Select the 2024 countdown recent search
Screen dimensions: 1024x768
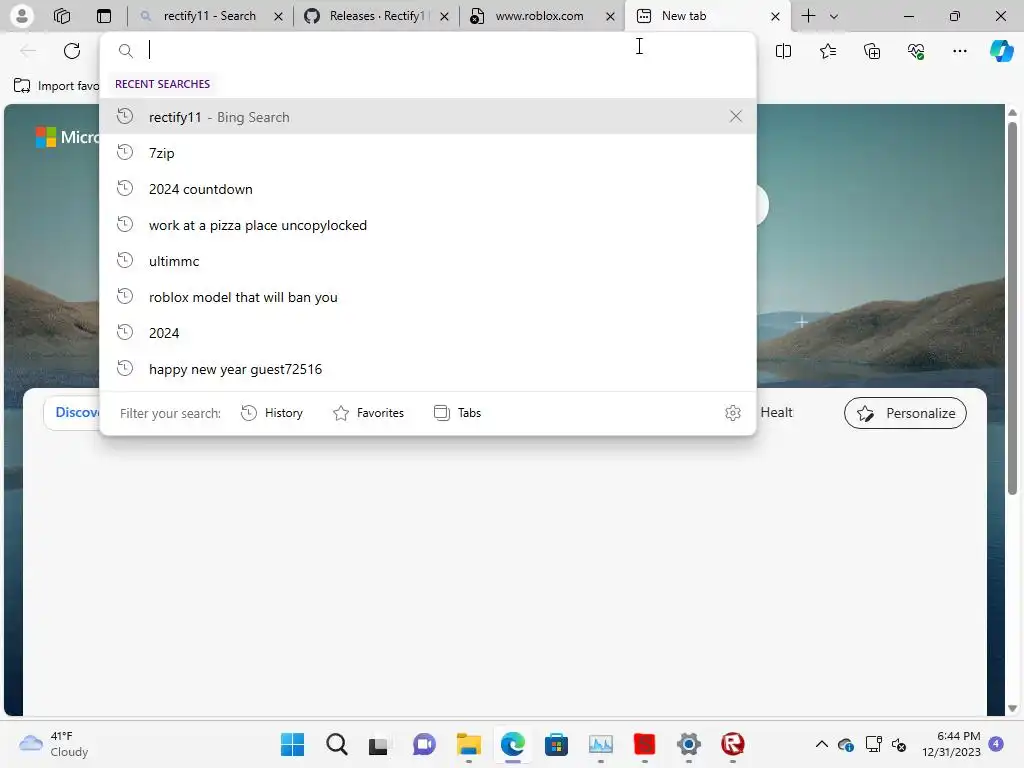coord(428,189)
